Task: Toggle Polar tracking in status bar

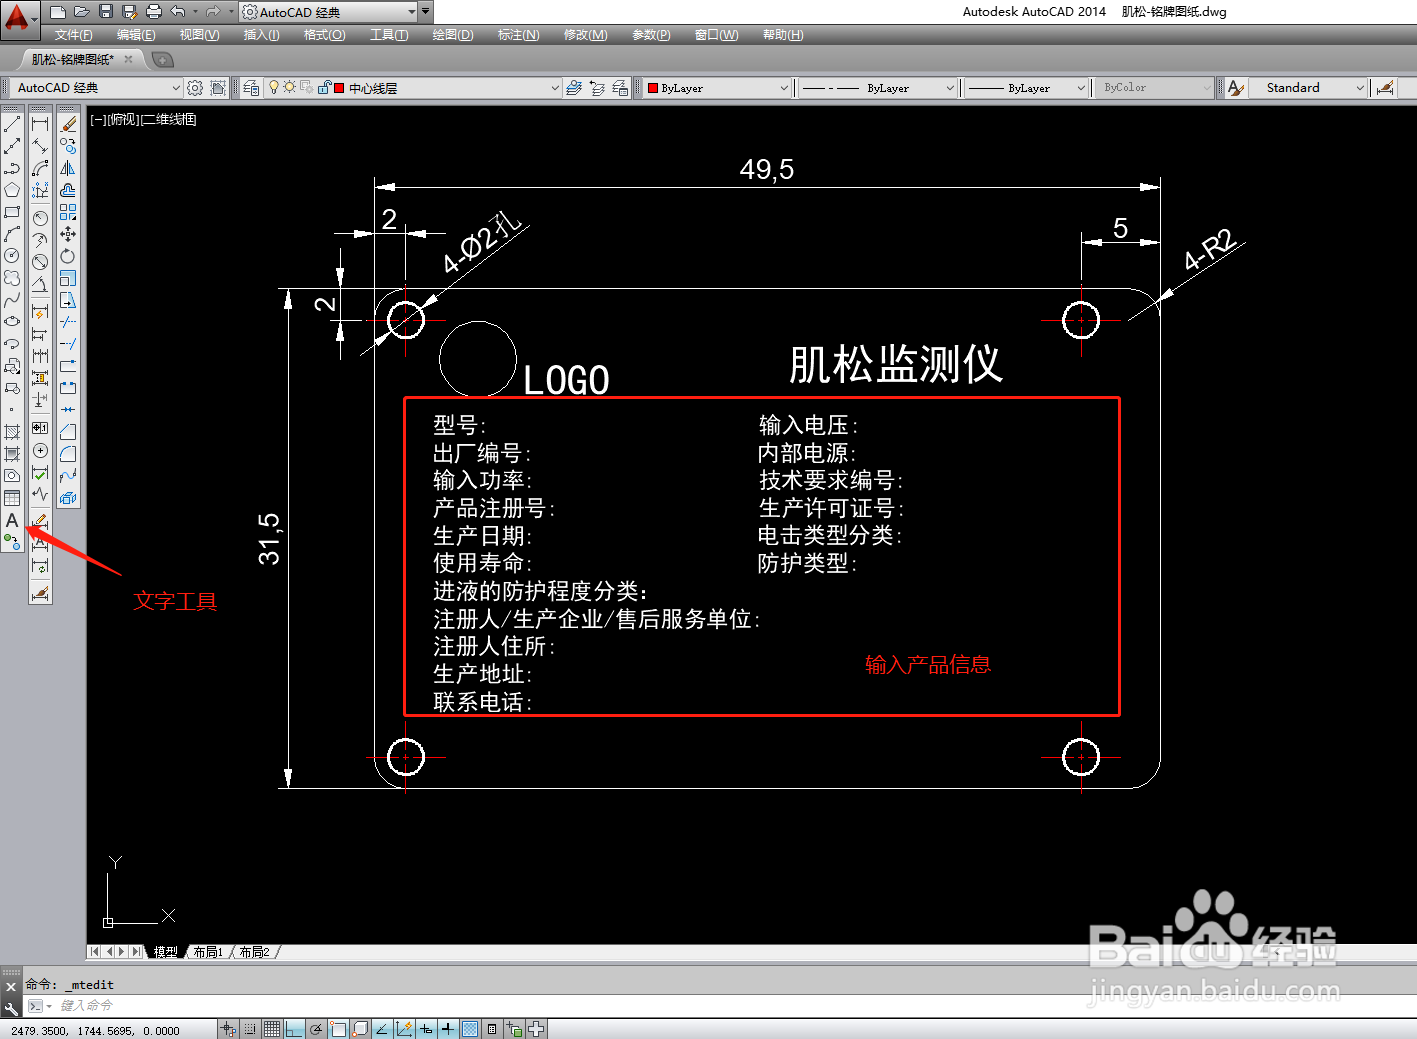Action: [x=316, y=1029]
